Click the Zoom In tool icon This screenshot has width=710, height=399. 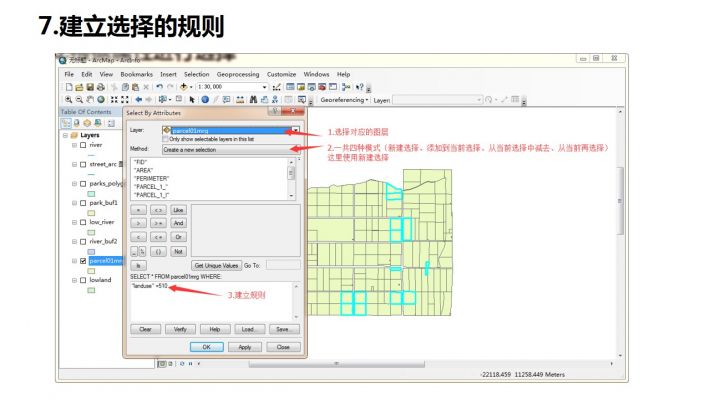(x=68, y=100)
